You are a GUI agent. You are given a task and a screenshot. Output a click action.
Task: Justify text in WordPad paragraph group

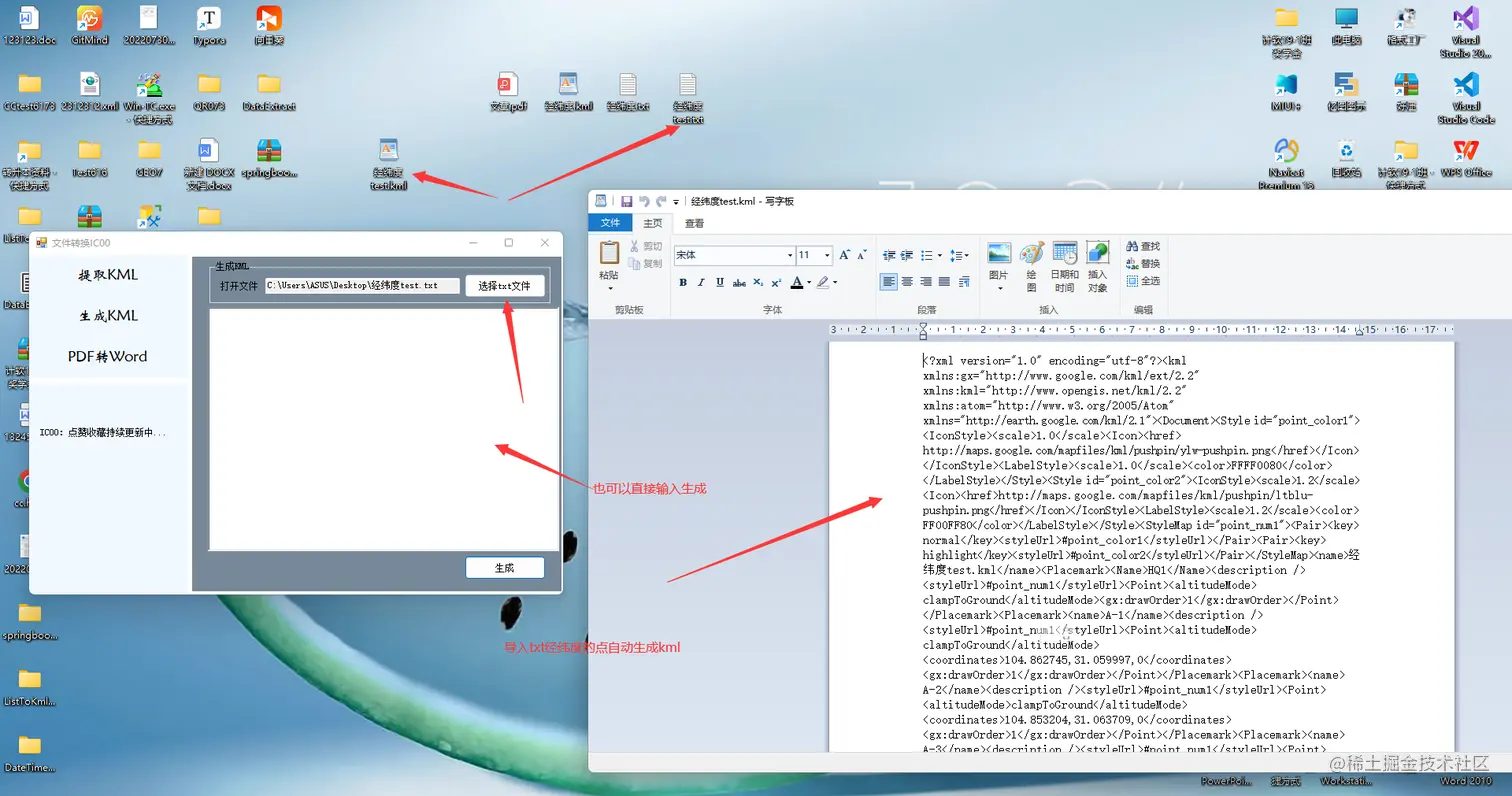[945, 283]
